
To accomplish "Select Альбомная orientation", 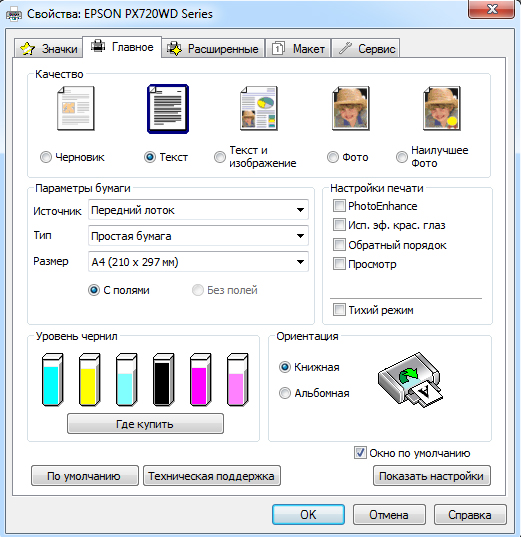I will [285, 393].
